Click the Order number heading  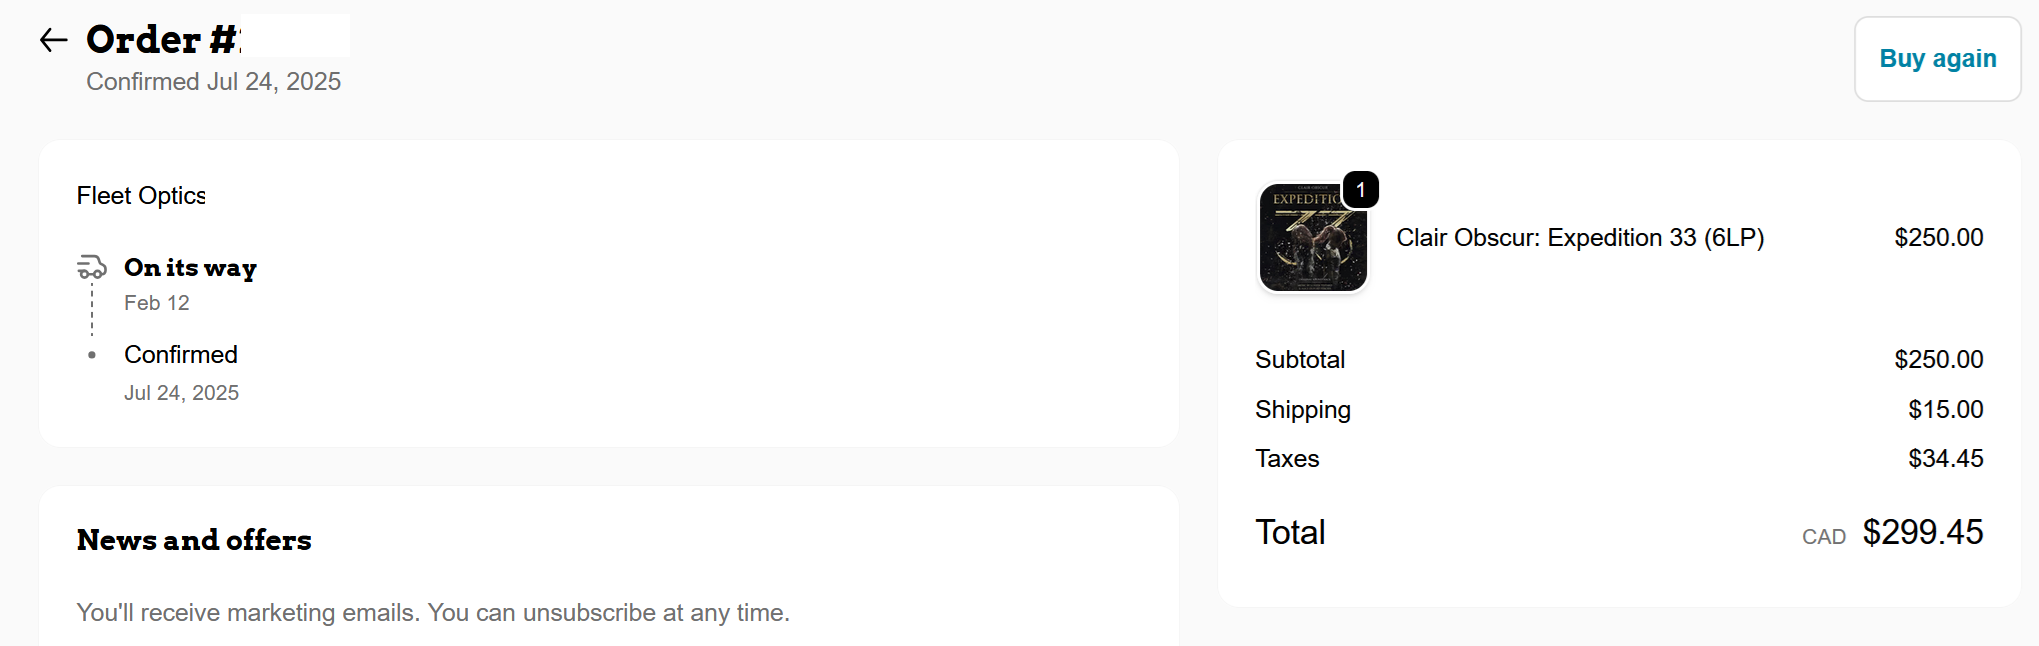tap(163, 40)
